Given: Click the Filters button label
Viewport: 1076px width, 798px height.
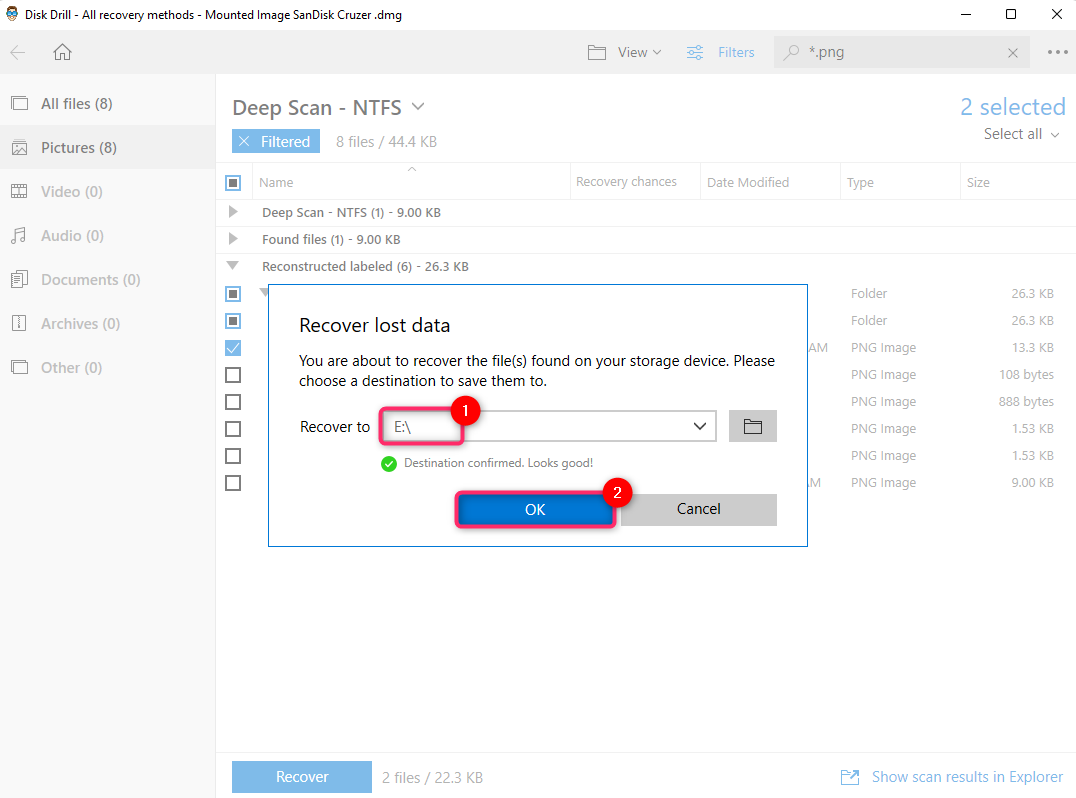Looking at the screenshot, I should 736,52.
